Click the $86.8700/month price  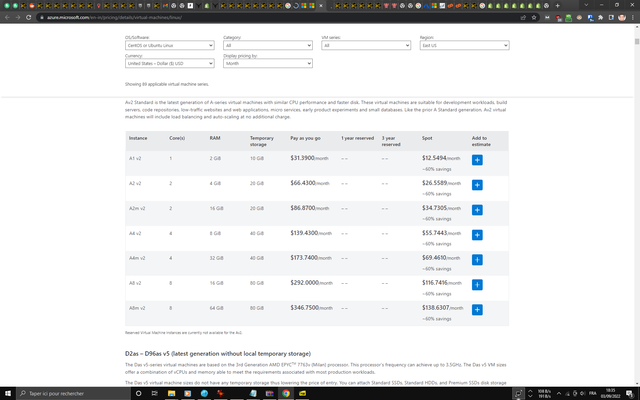click(310, 208)
